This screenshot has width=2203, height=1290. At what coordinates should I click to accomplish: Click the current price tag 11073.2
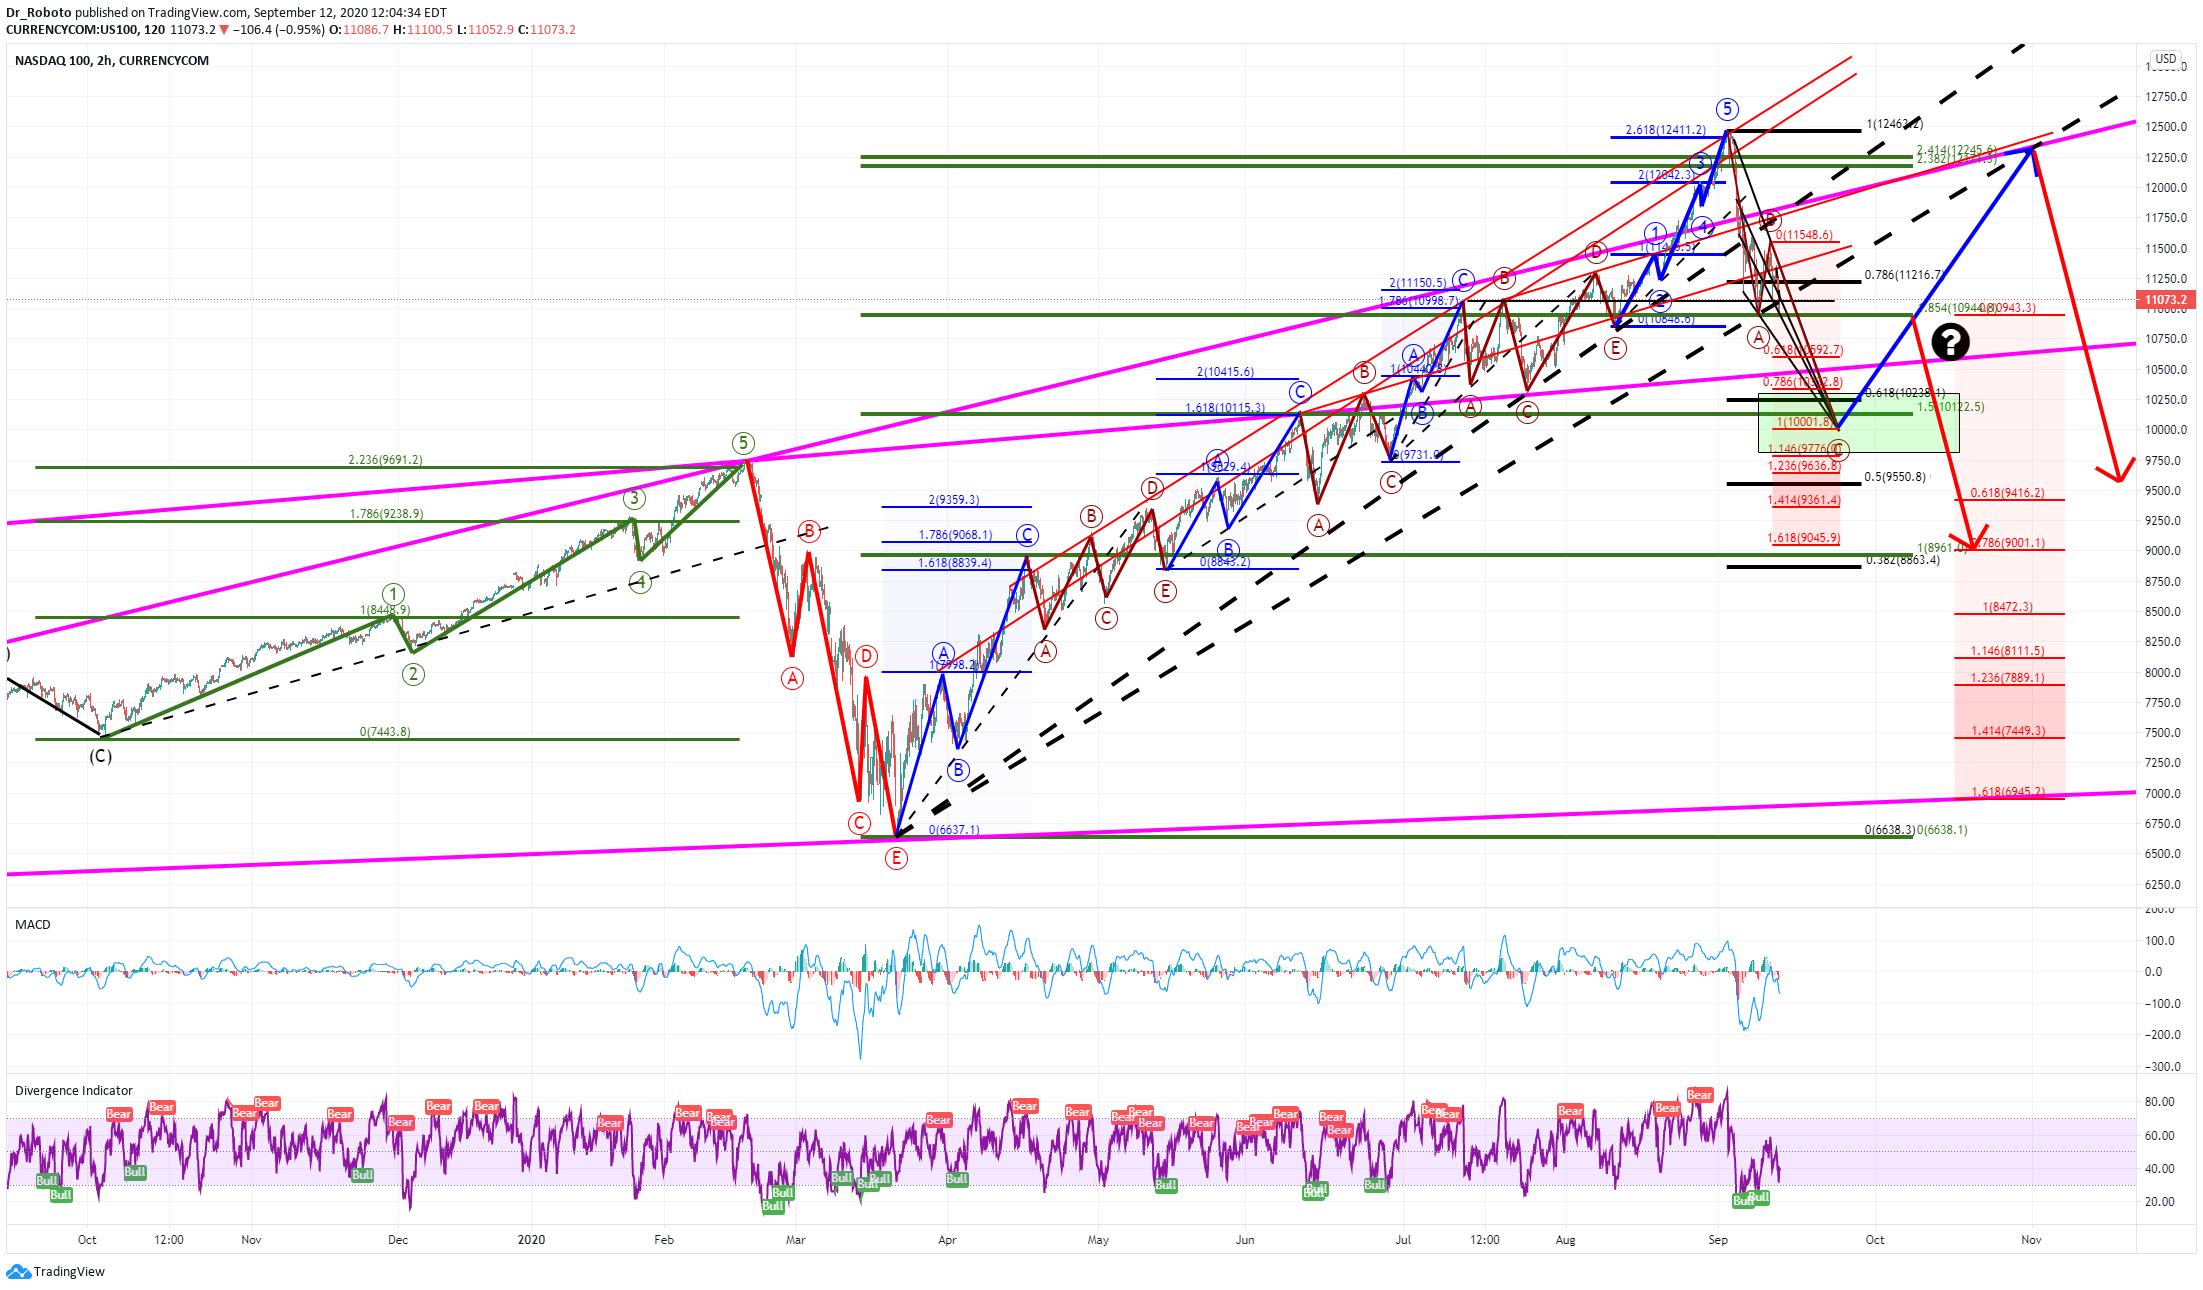(x=2166, y=300)
